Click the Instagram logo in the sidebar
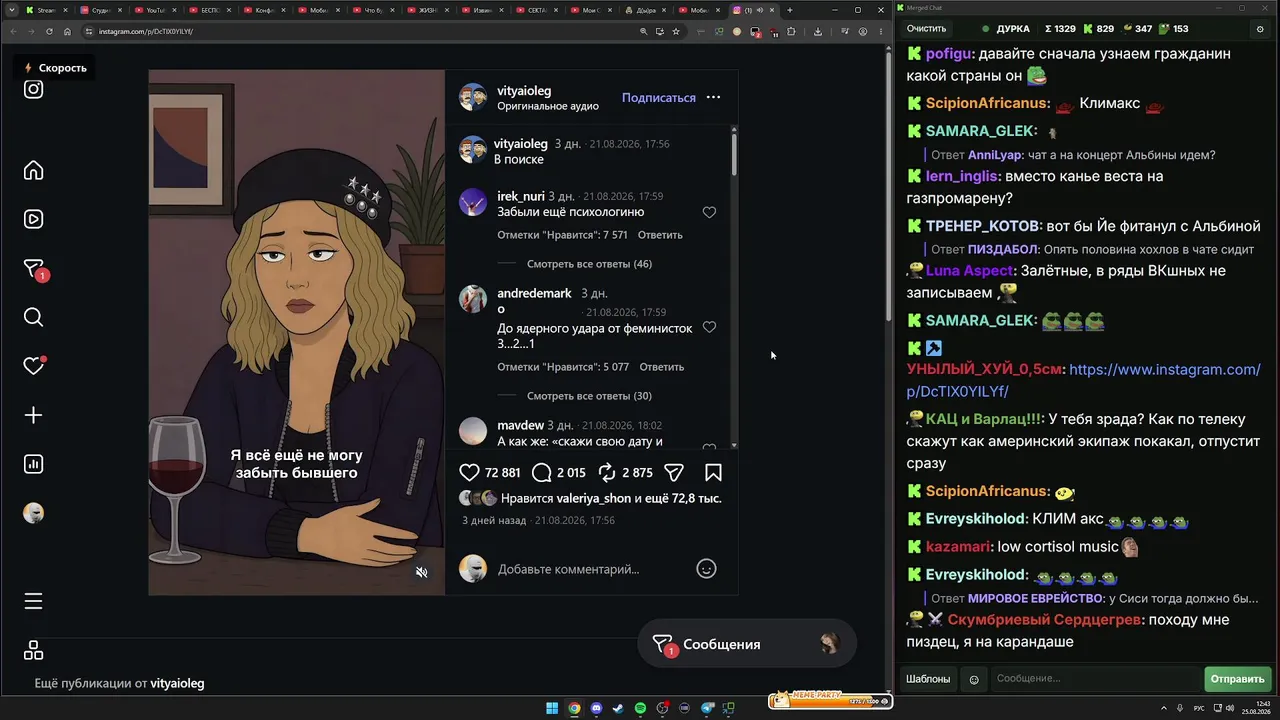 click(33, 89)
